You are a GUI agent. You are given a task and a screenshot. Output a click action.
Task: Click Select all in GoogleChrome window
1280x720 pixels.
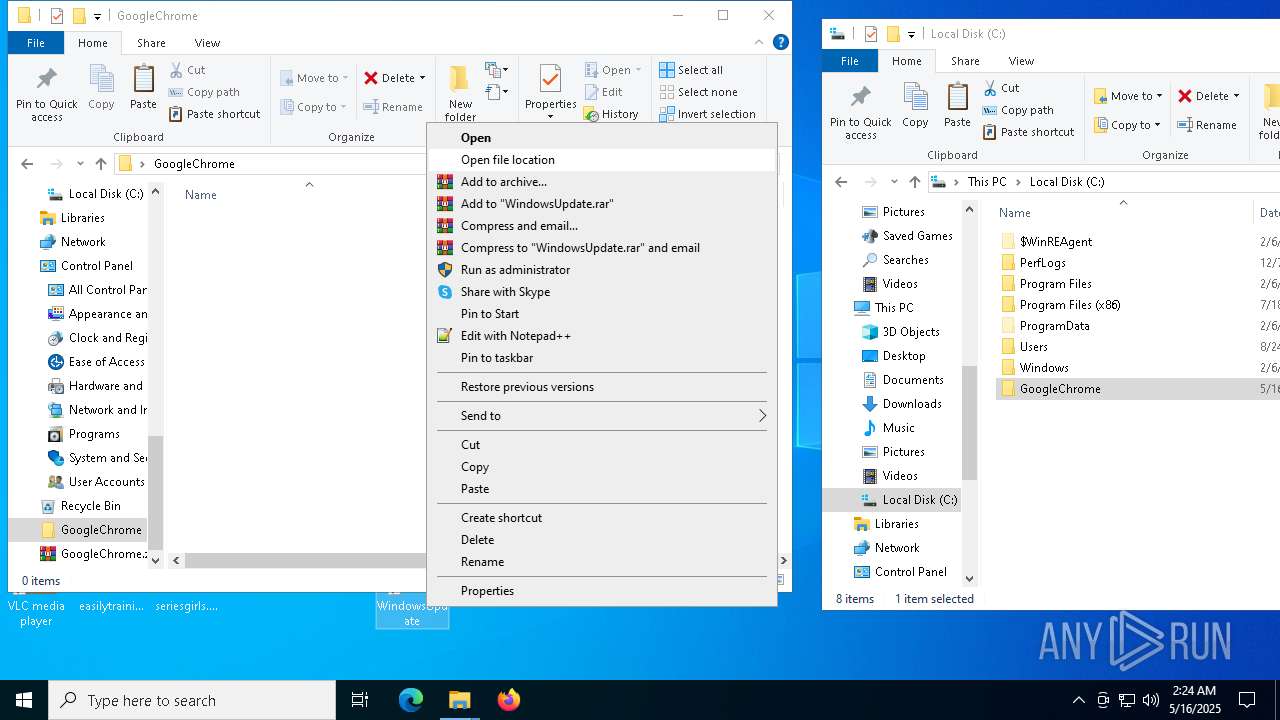(691, 70)
